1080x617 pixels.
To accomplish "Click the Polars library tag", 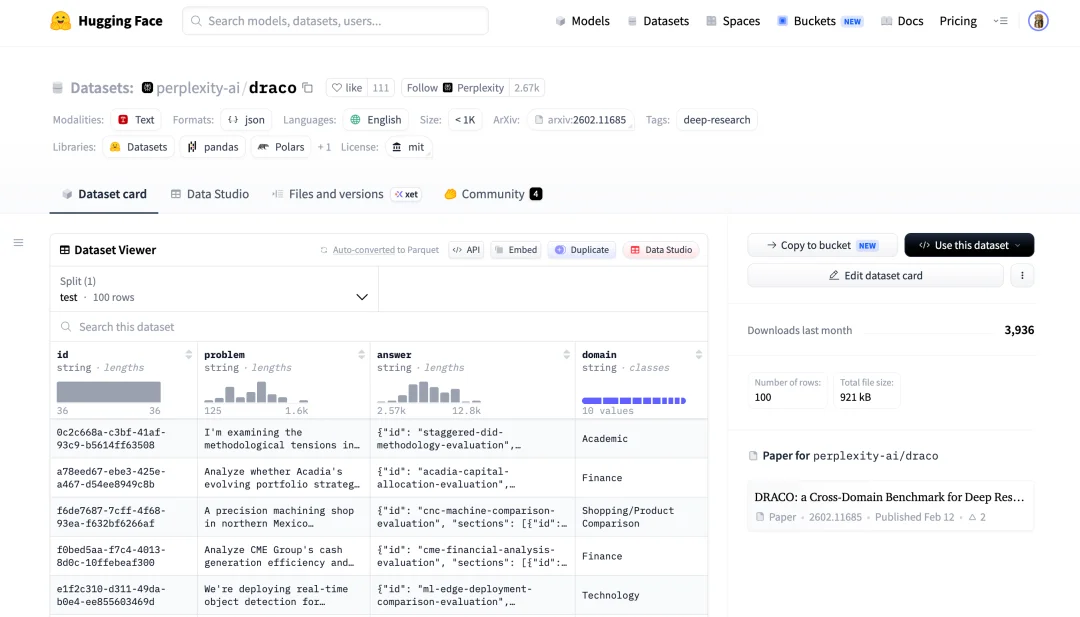I will (281, 147).
